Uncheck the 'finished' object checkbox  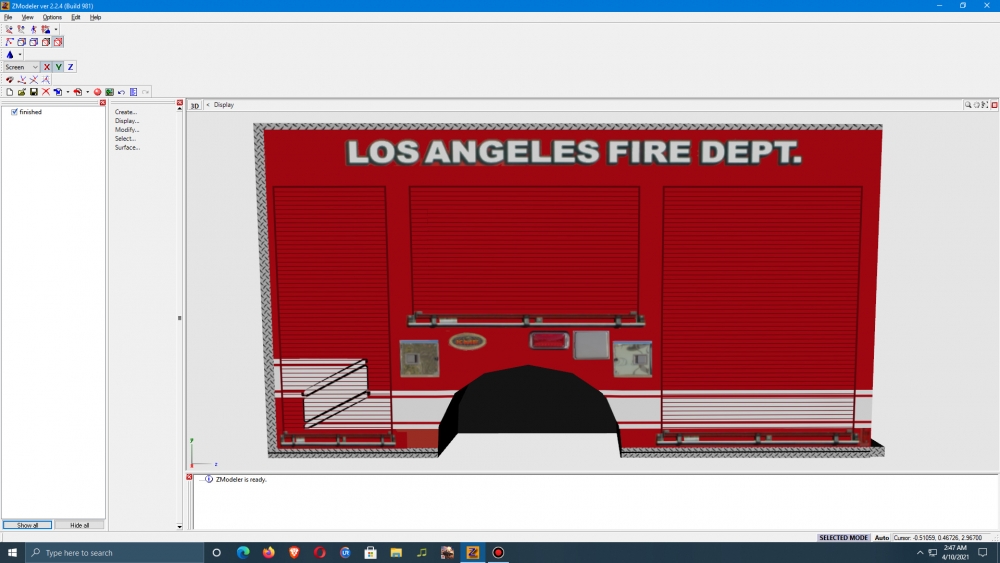[x=14, y=112]
